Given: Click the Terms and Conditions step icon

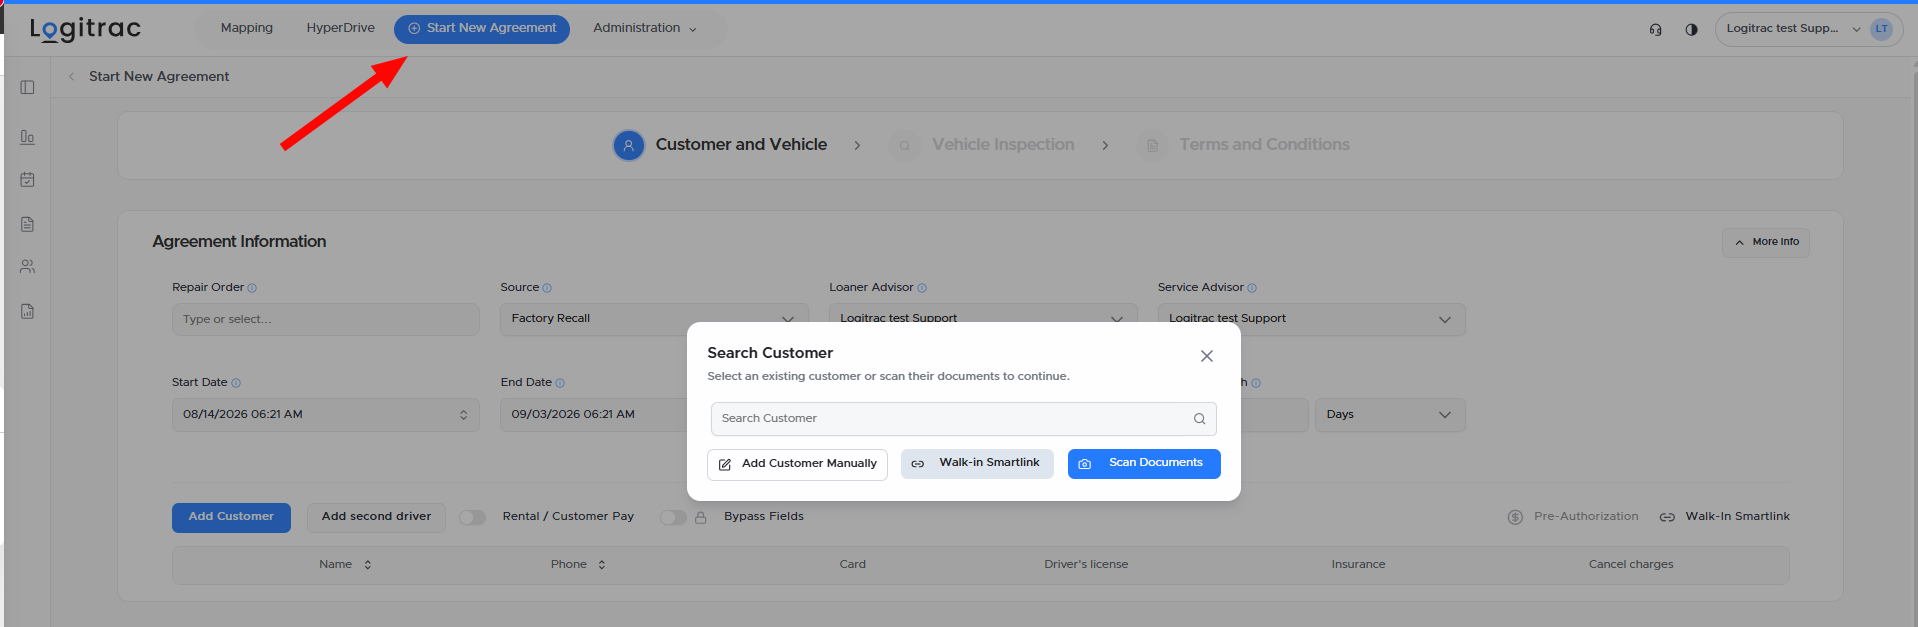Looking at the screenshot, I should [1151, 146].
